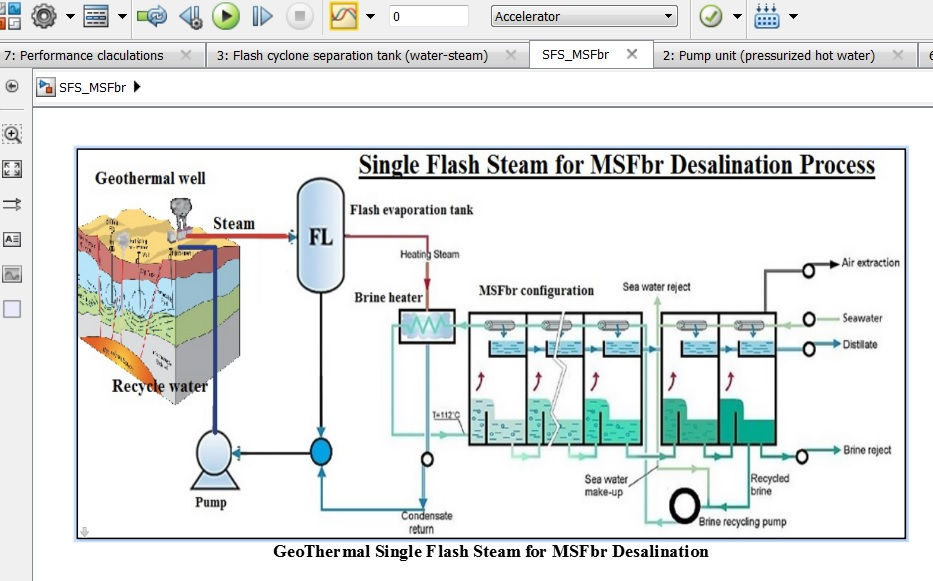Screen dimensions: 933x581
Task: Click the 'Seawater' label
Action: click(862, 318)
